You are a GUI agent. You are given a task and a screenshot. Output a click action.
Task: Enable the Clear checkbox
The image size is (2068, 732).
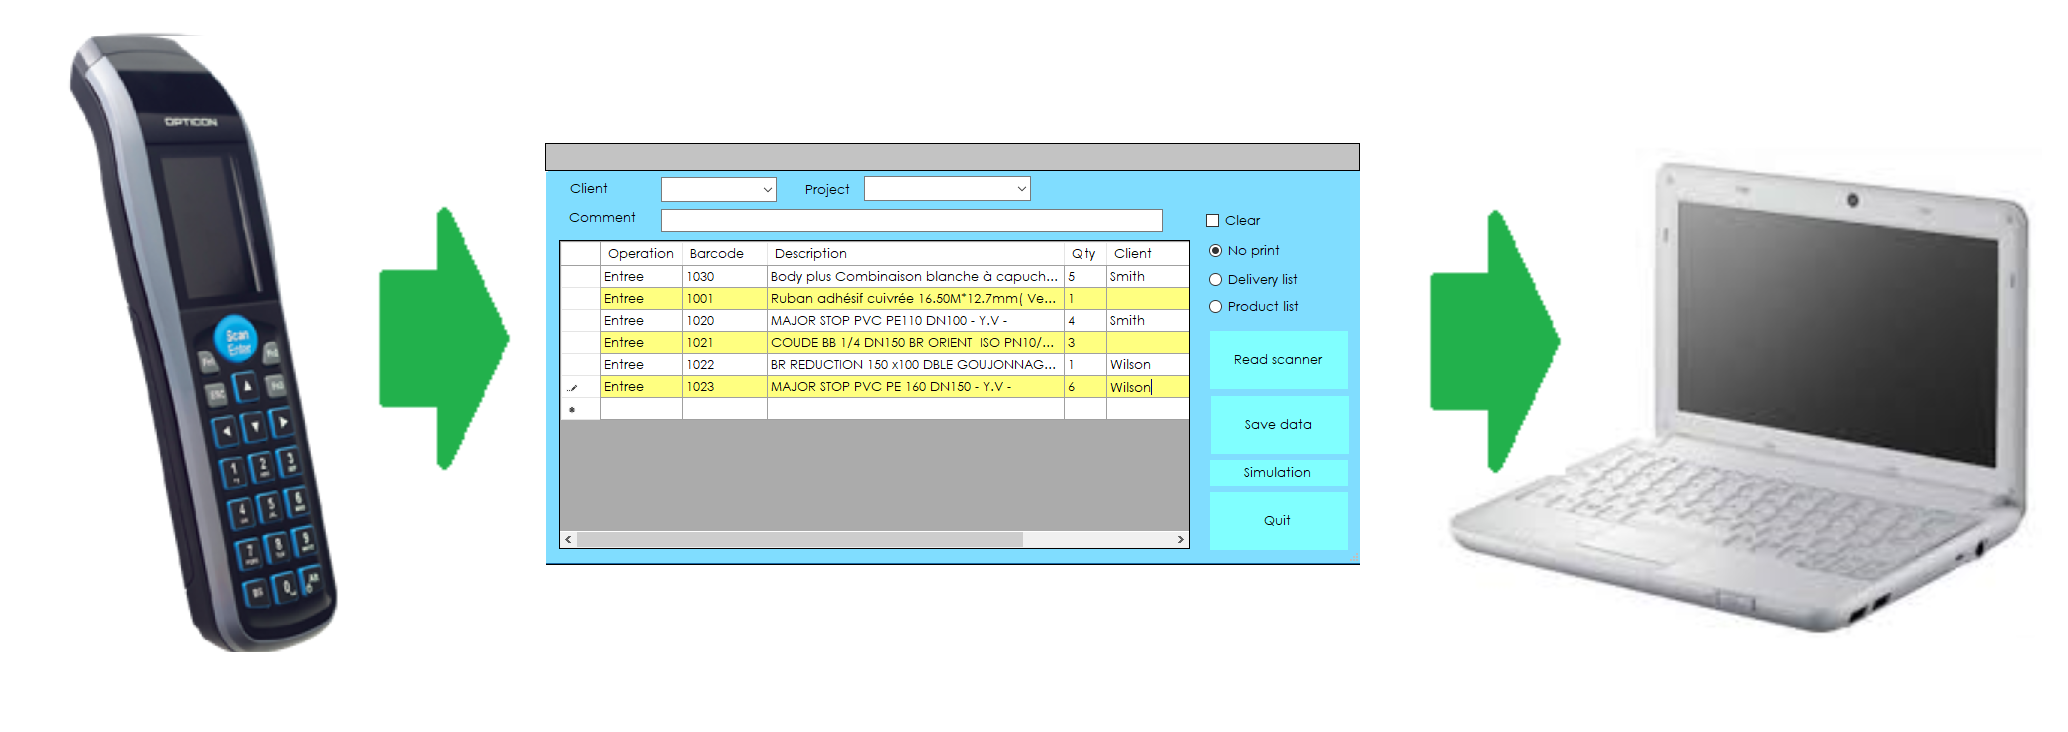pyautogui.click(x=1212, y=221)
